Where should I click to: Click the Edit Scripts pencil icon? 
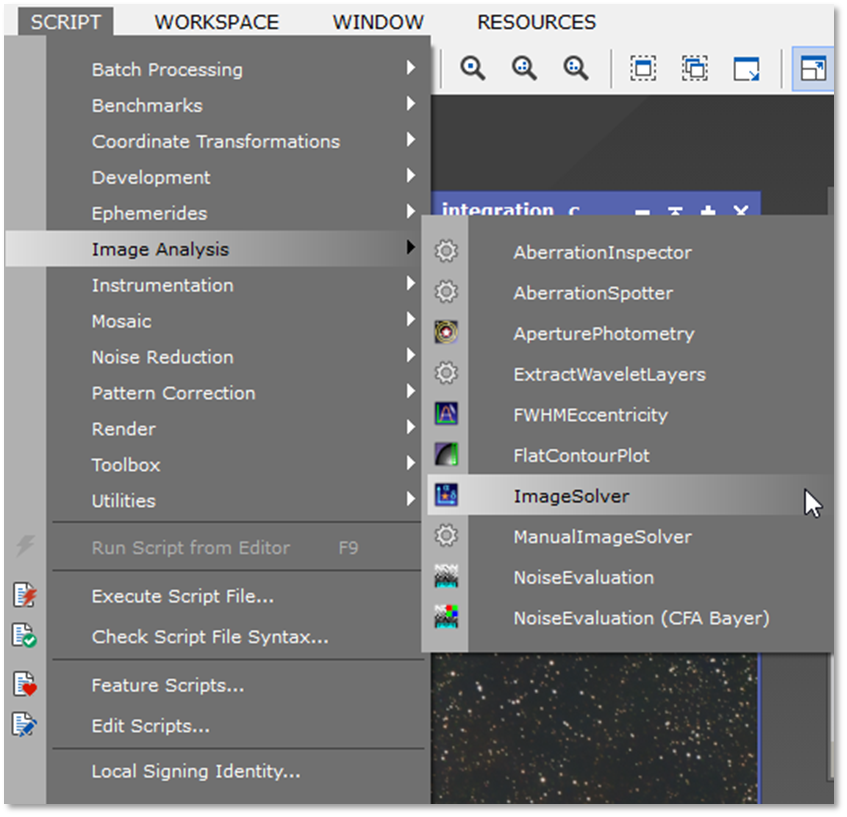24,725
